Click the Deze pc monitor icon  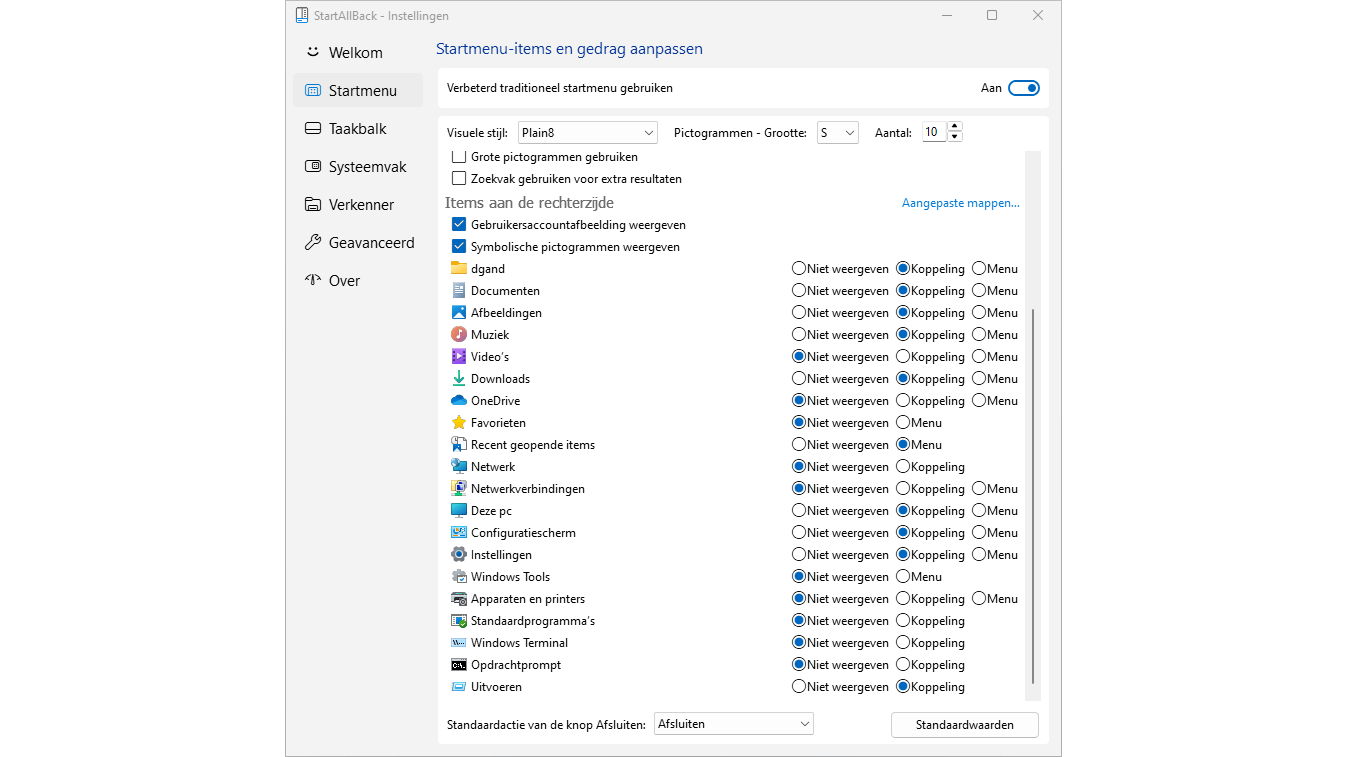459,511
